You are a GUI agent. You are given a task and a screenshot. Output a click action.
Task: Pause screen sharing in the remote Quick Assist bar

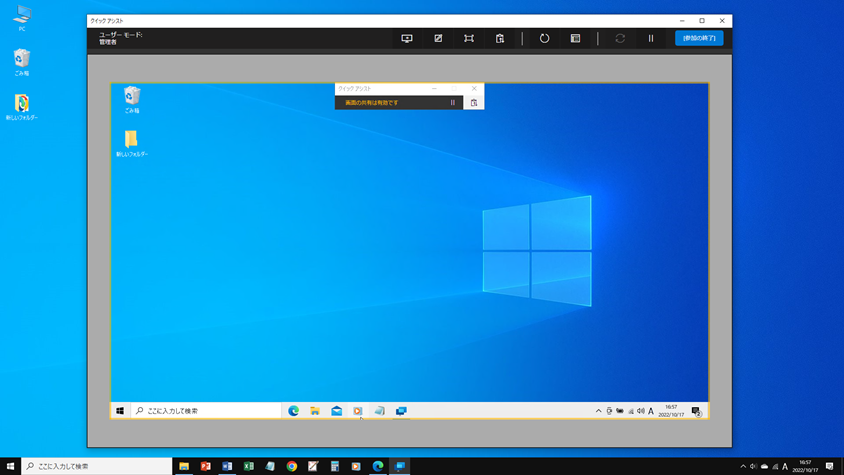tap(453, 102)
